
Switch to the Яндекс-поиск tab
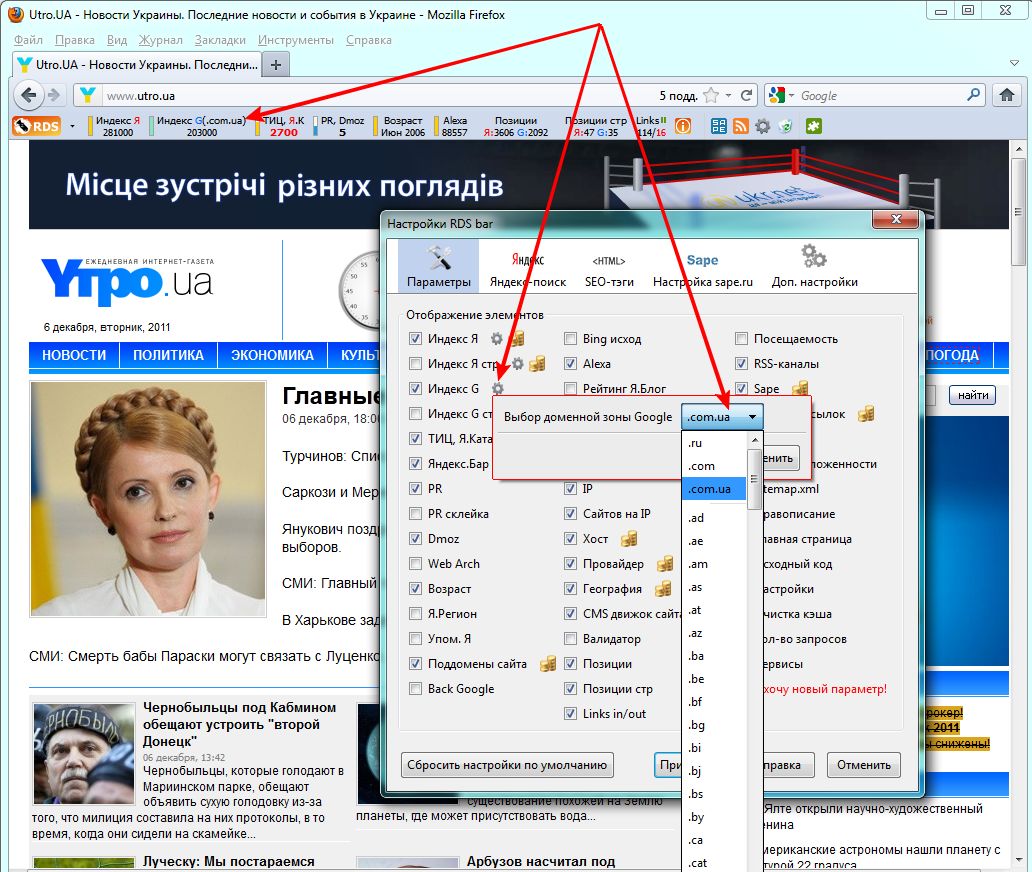[x=528, y=266]
